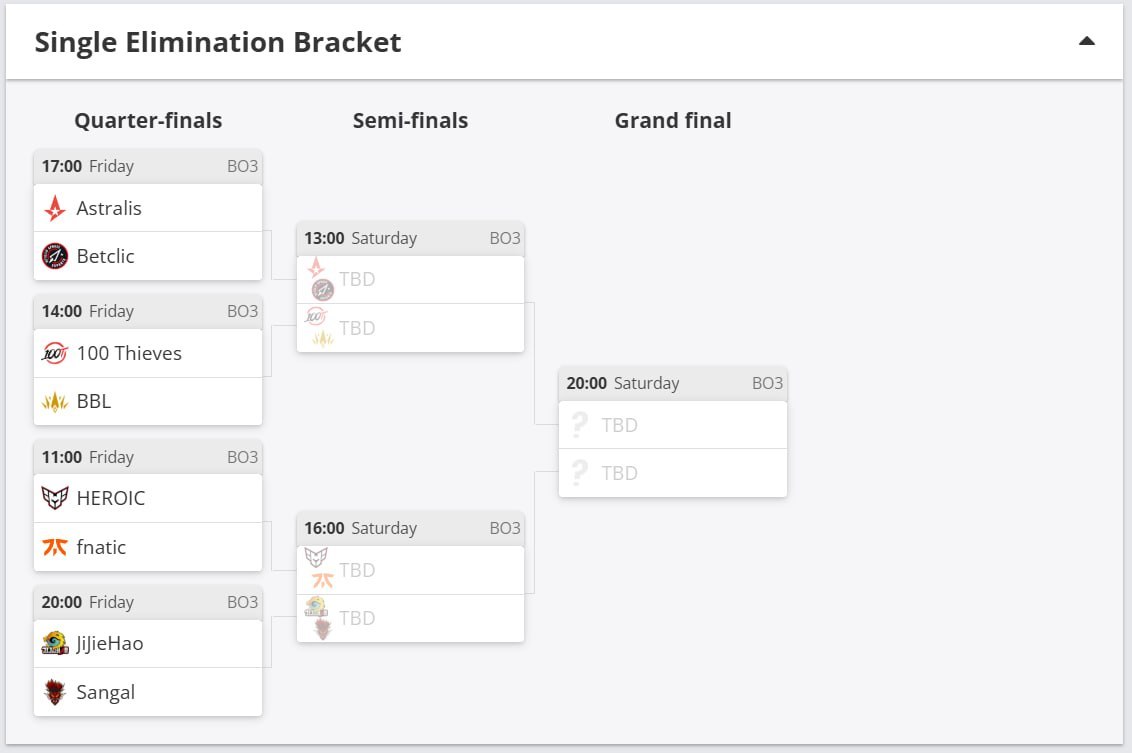
Task: Click the HEROIC team logo
Action: (55, 498)
